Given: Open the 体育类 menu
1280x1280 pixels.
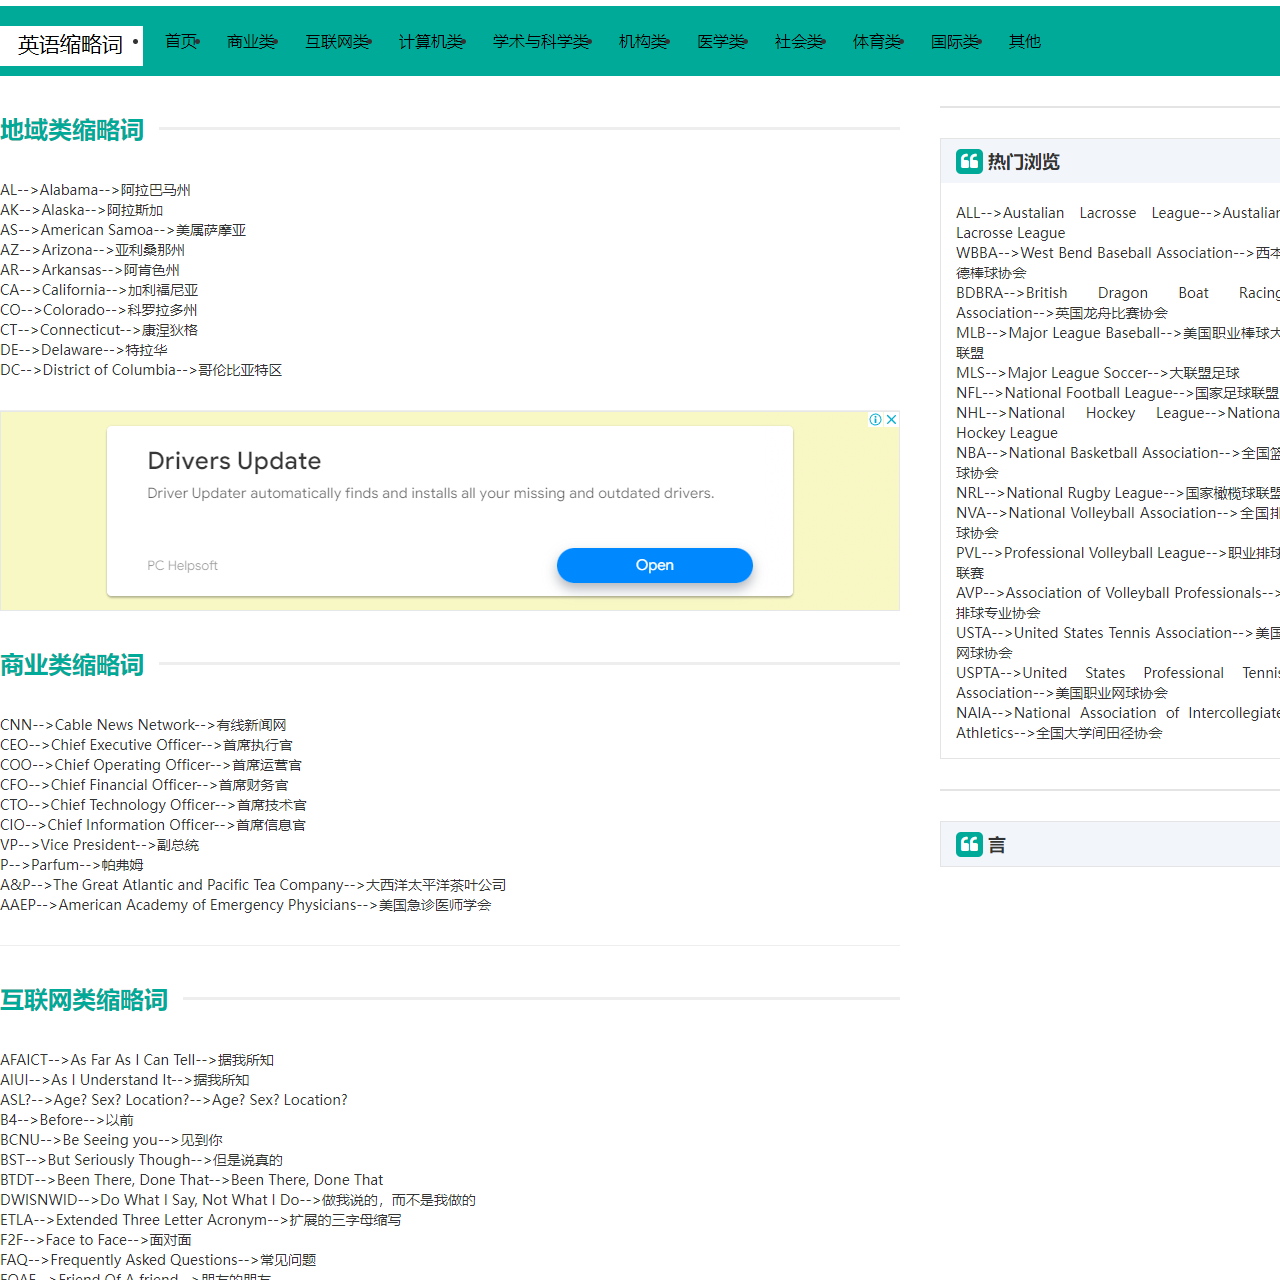Looking at the screenshot, I should click(878, 41).
